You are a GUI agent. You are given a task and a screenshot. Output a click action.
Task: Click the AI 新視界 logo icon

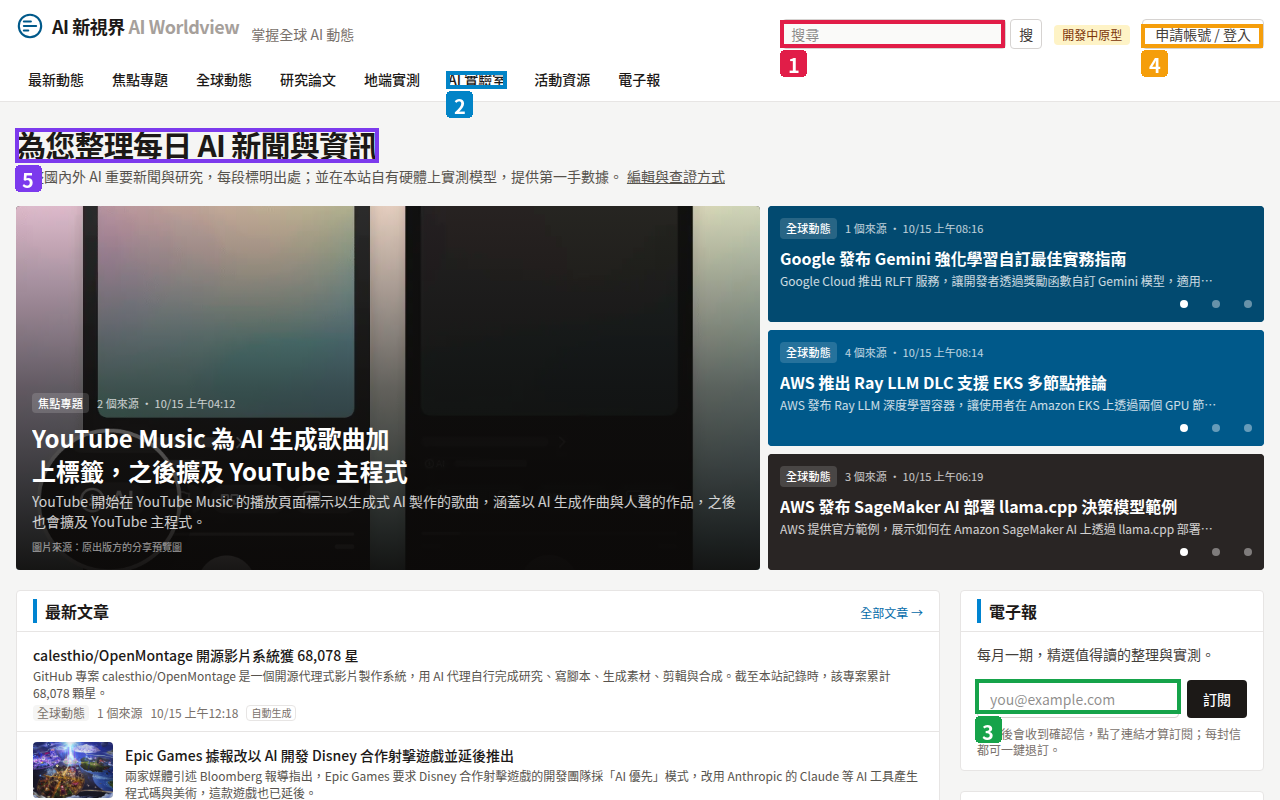point(30,27)
